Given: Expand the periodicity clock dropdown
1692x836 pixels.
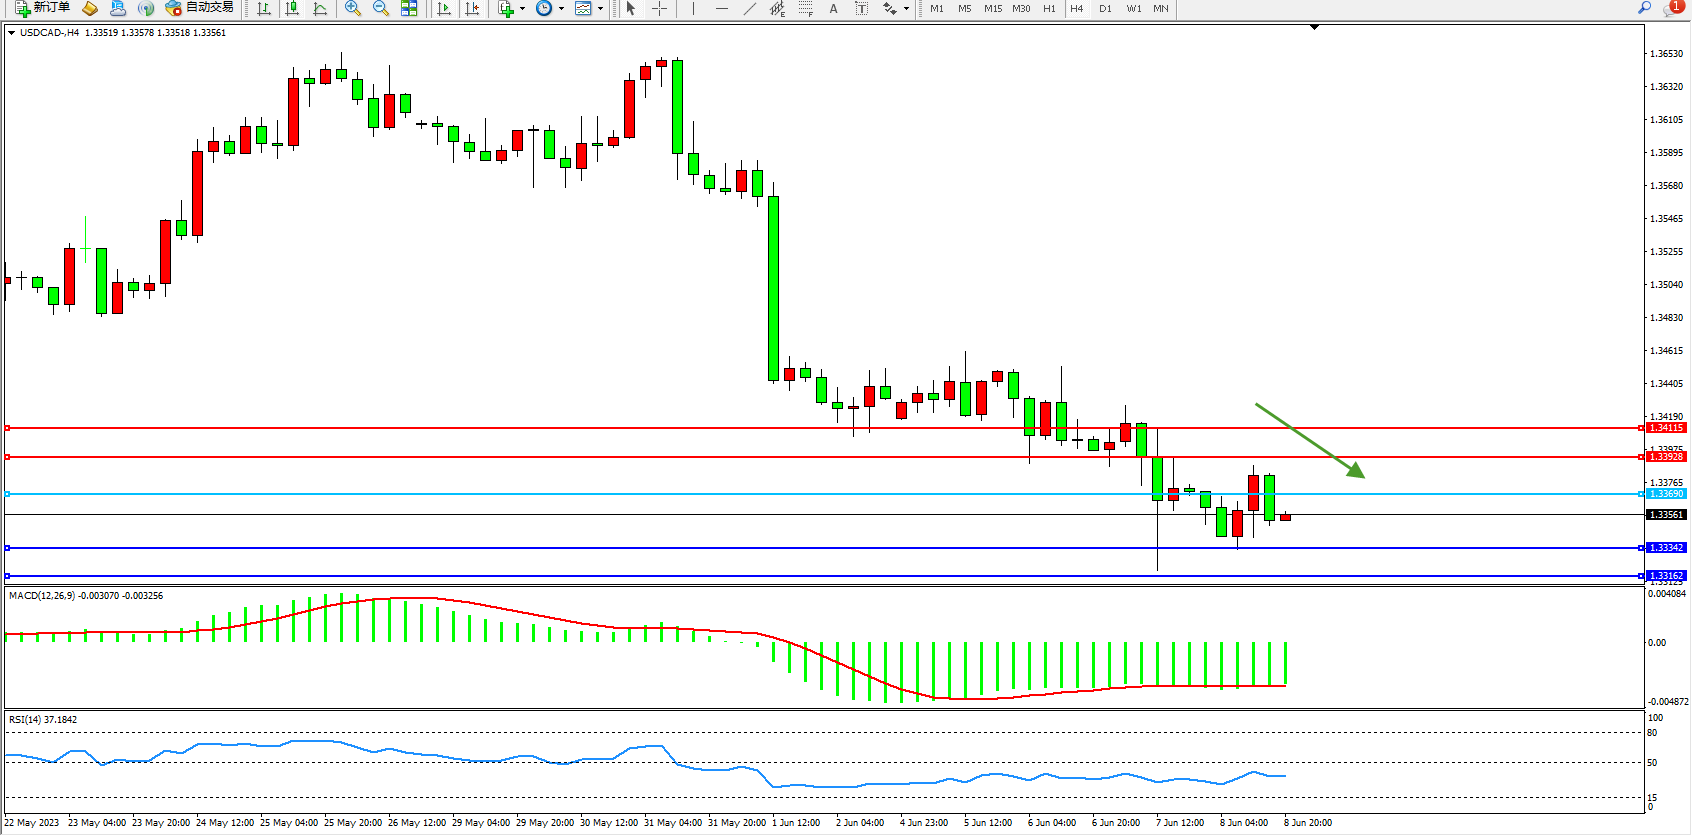Looking at the screenshot, I should click(x=561, y=8).
